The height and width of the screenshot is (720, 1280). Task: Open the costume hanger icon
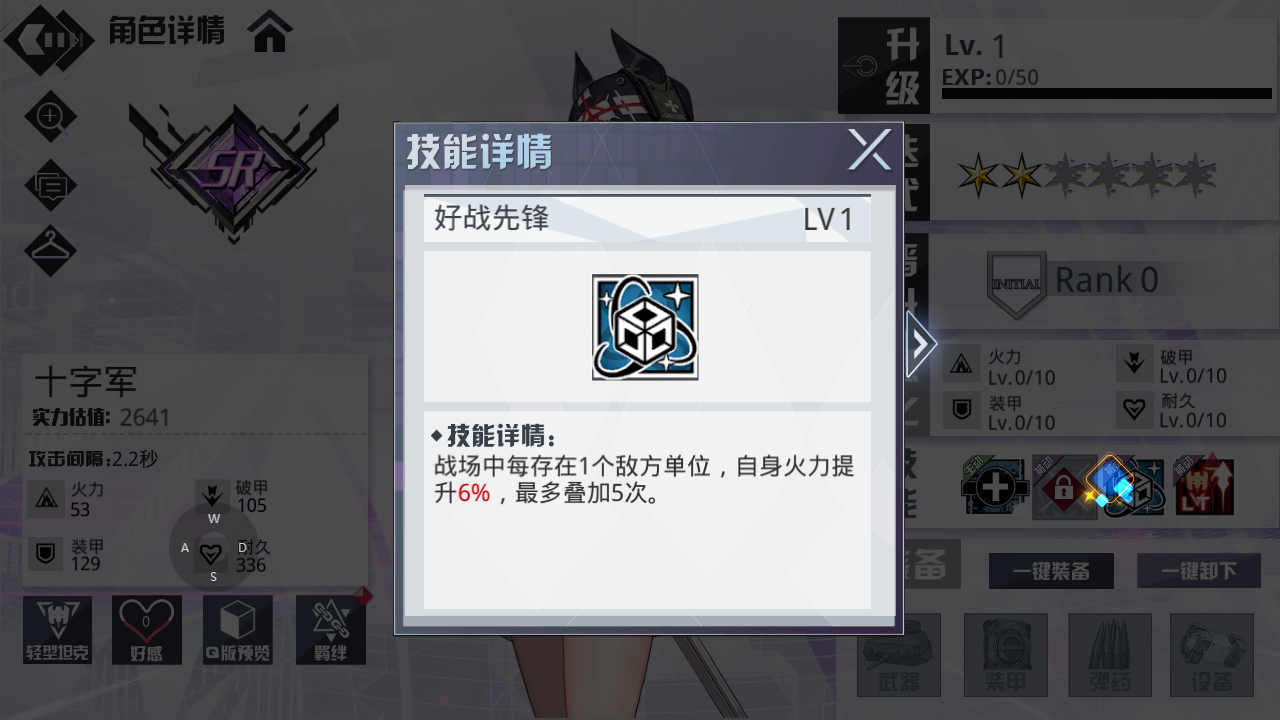pyautogui.click(x=50, y=251)
